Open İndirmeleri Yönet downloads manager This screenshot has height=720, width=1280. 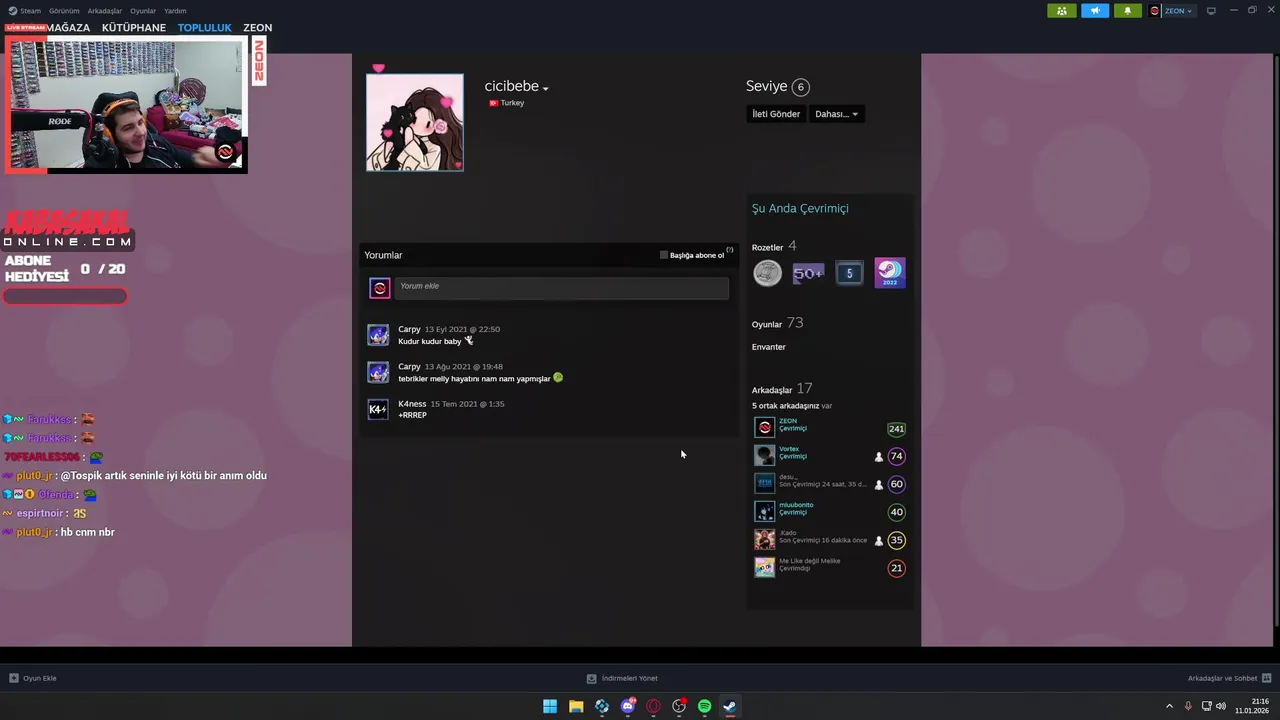622,678
